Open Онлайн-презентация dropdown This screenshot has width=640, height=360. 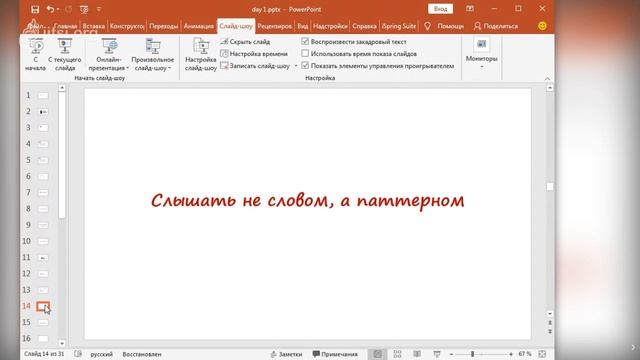point(109,54)
